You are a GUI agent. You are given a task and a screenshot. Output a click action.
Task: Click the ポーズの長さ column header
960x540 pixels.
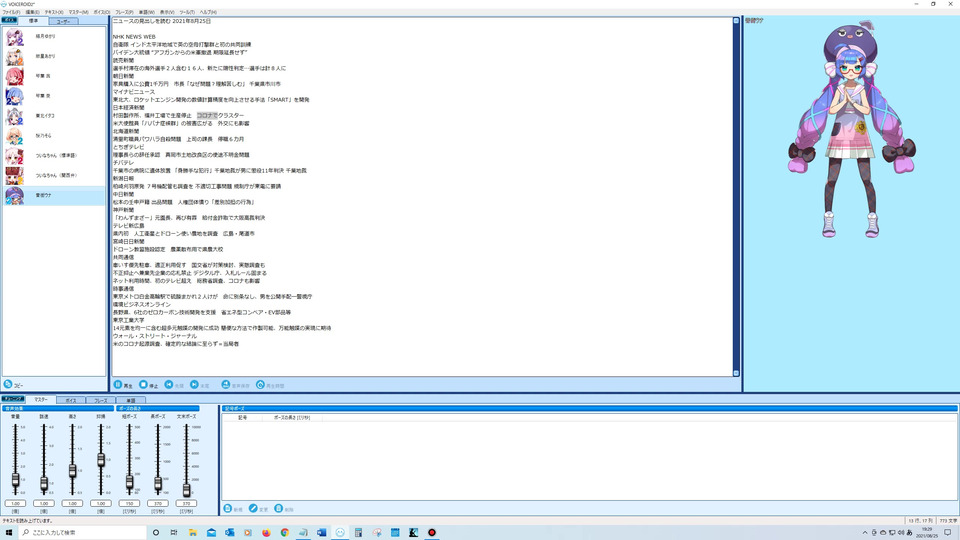291,418
